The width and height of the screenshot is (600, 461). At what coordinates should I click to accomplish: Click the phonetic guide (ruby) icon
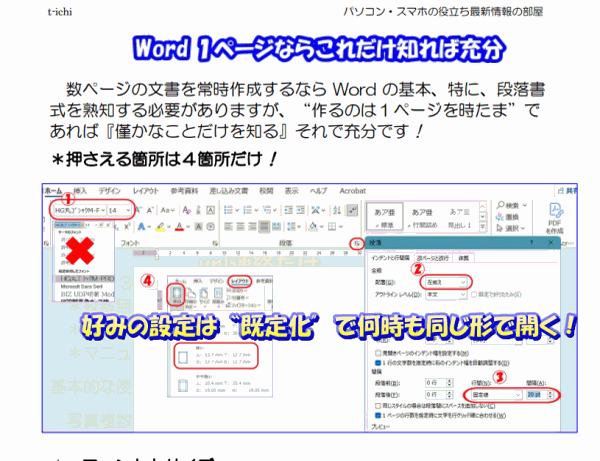(198, 210)
